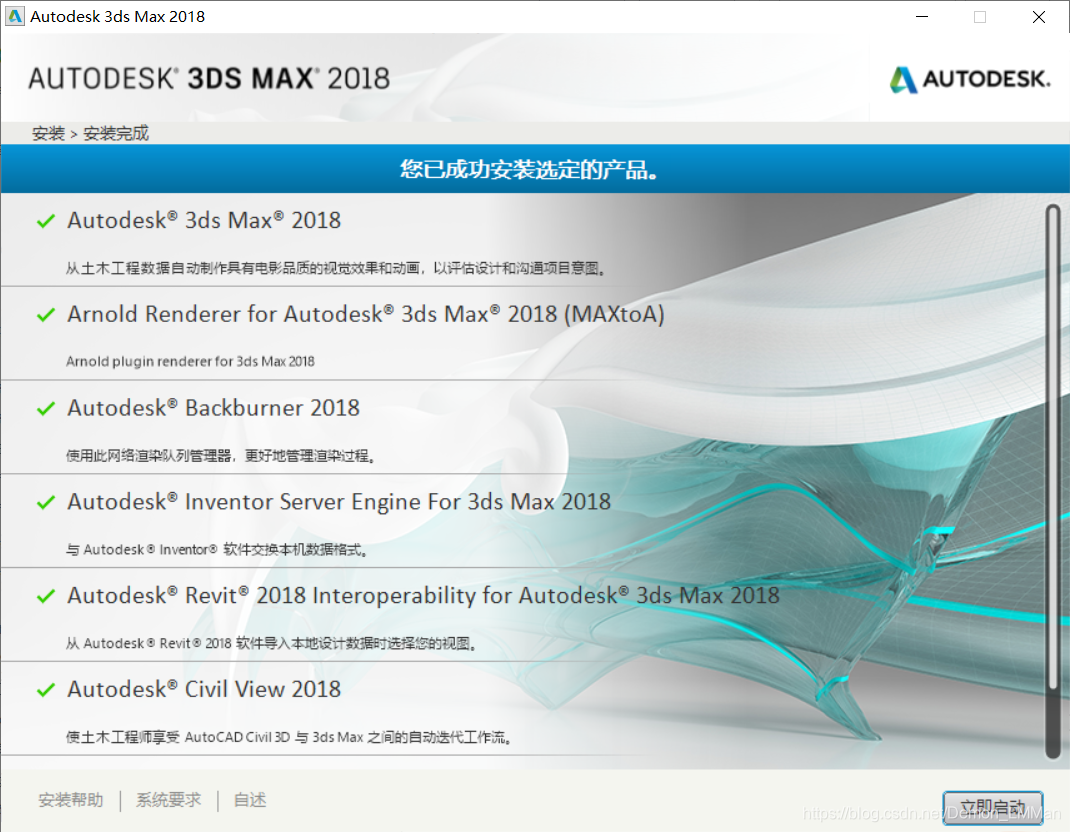The width and height of the screenshot is (1070, 832).
Task: Open the 系统要求 link
Action: click(x=169, y=800)
